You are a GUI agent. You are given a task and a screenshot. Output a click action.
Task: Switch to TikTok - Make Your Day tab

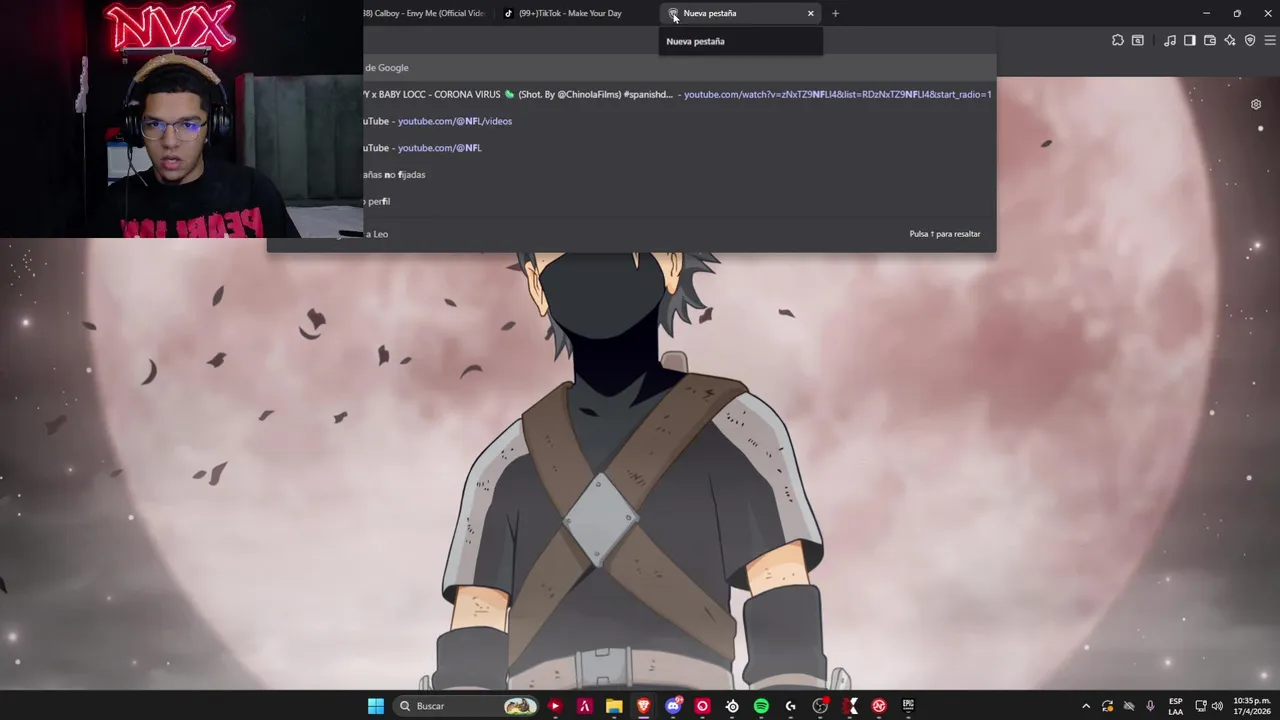click(572, 13)
